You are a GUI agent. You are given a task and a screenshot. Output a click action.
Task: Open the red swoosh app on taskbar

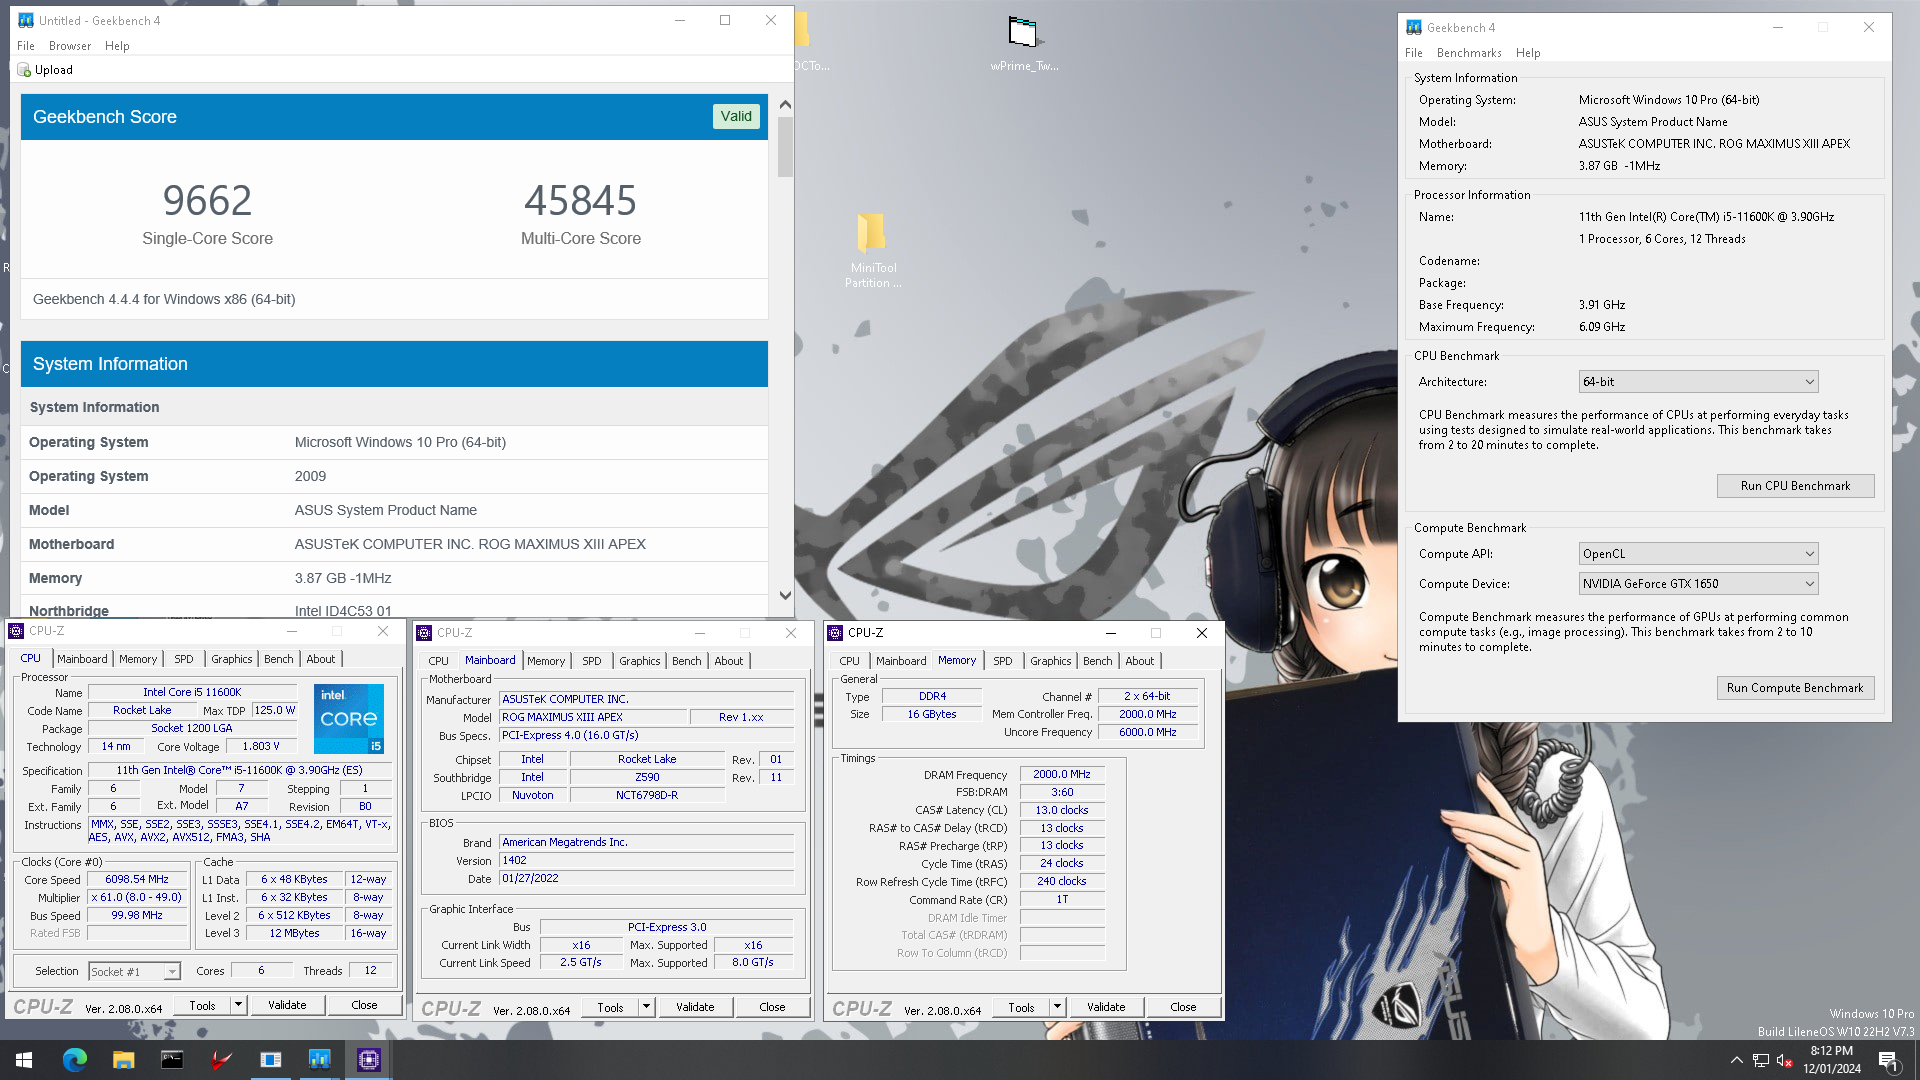221,1060
